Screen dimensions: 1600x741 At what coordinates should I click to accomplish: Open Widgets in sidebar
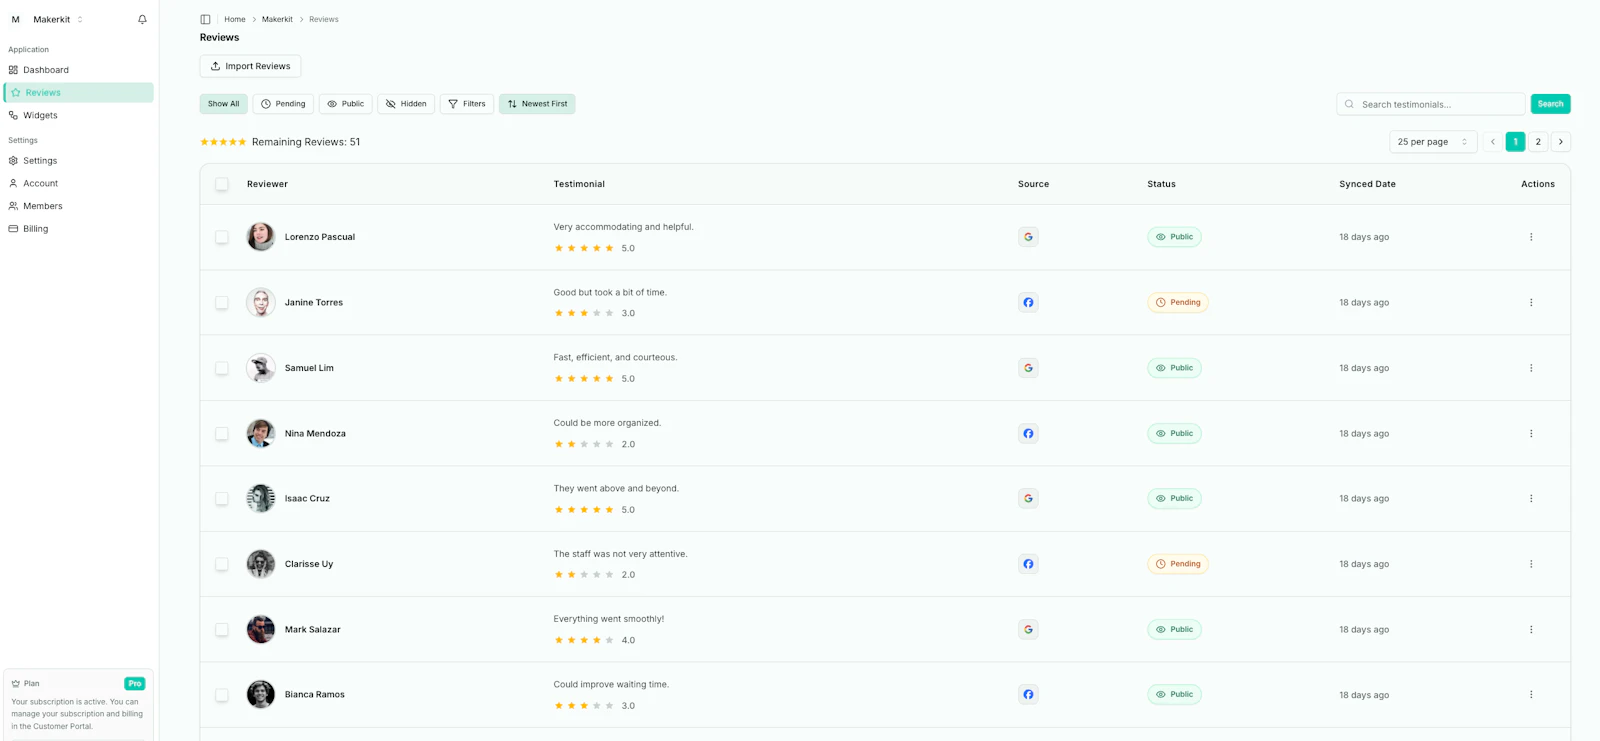click(x=79, y=115)
